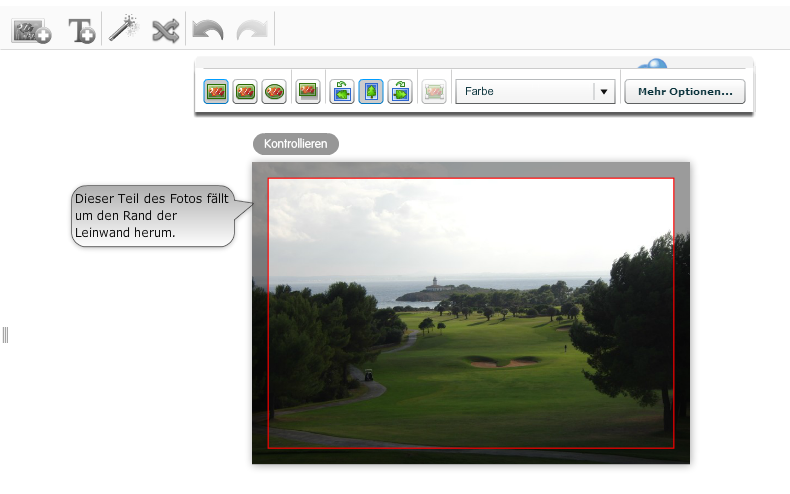Click the disabled crop frame icon
Screen dimensions: 790x494
point(433,92)
